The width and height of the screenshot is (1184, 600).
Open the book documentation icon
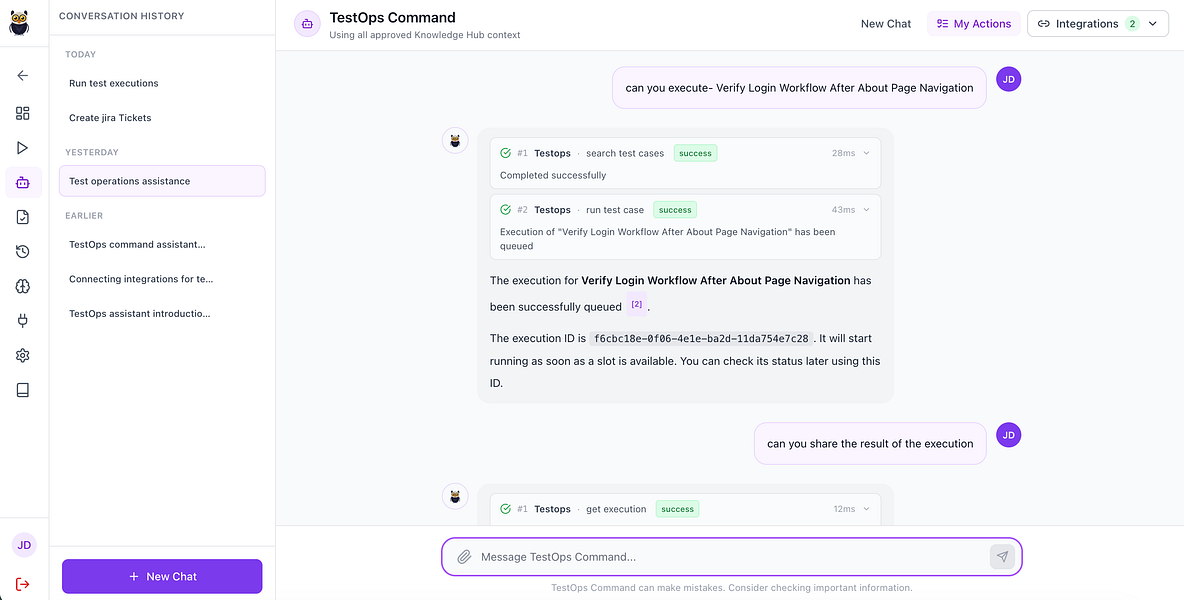23,390
